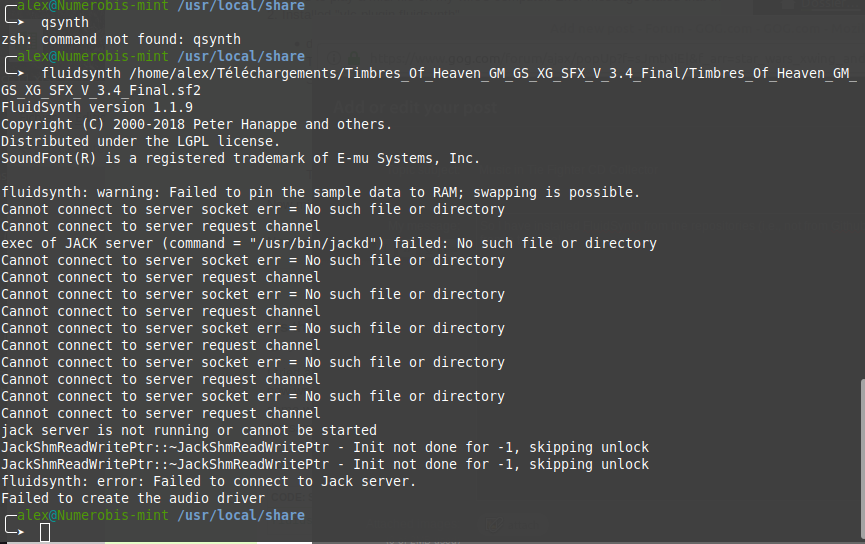Click the fluidsynth command word after the prompt
The width and height of the screenshot is (865, 544).
click(x=81, y=73)
